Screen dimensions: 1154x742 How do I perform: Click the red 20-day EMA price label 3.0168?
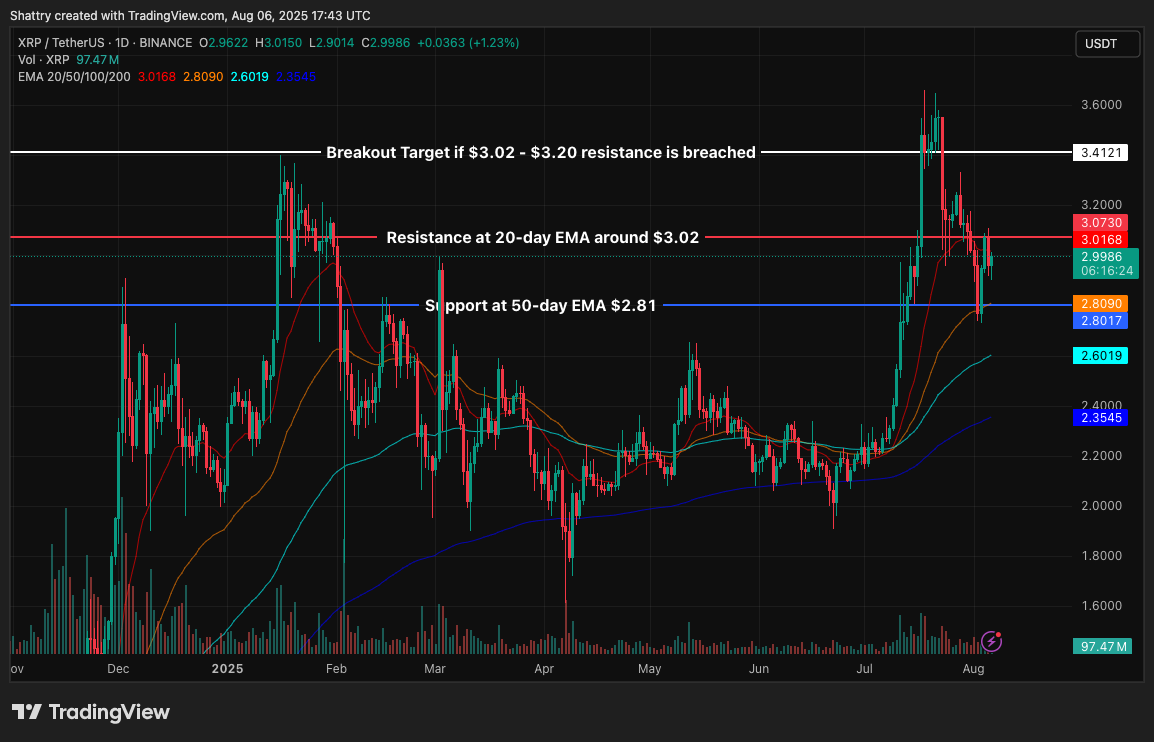pyautogui.click(x=1100, y=239)
